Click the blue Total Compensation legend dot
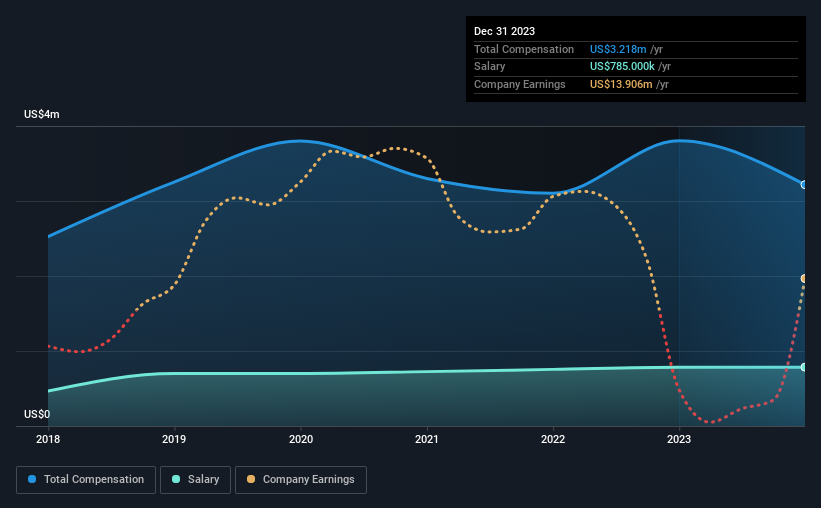 click(32, 479)
